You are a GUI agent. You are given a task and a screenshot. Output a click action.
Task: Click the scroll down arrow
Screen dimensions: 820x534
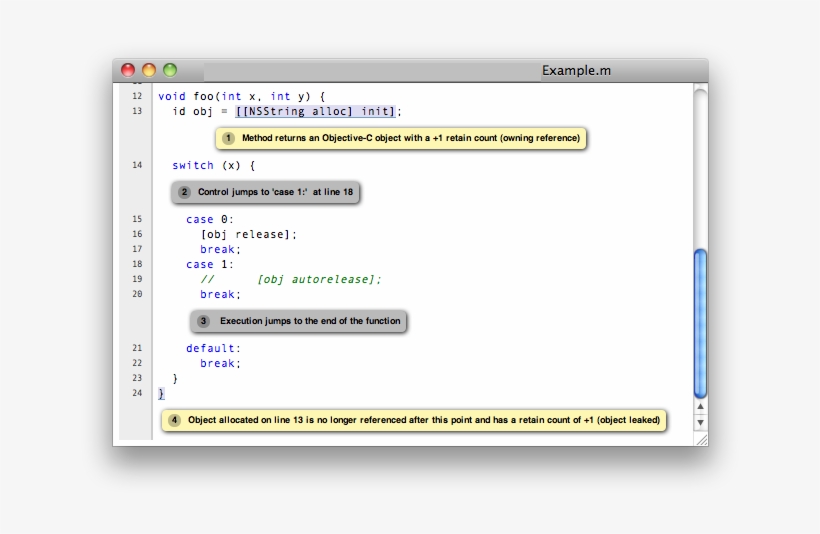tap(700, 423)
